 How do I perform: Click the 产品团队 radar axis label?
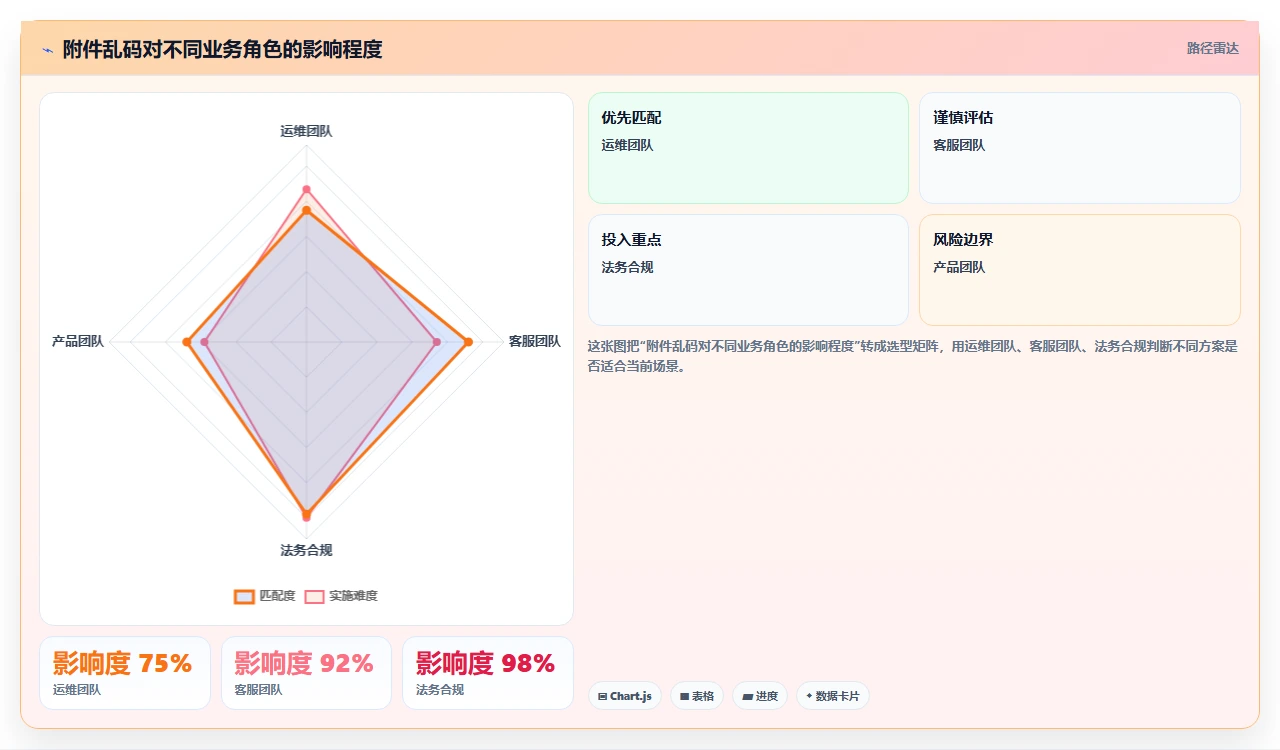tap(78, 342)
